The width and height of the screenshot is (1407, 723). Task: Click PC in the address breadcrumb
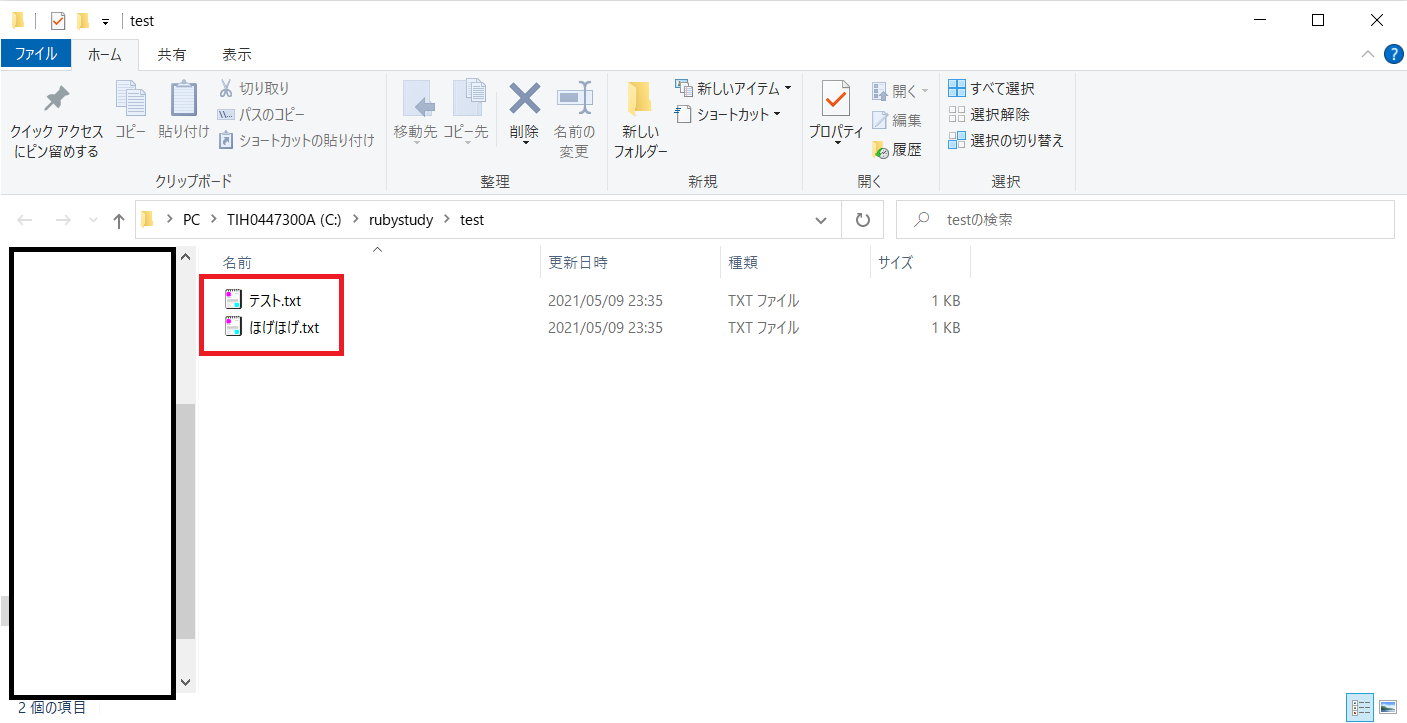pyautogui.click(x=191, y=220)
